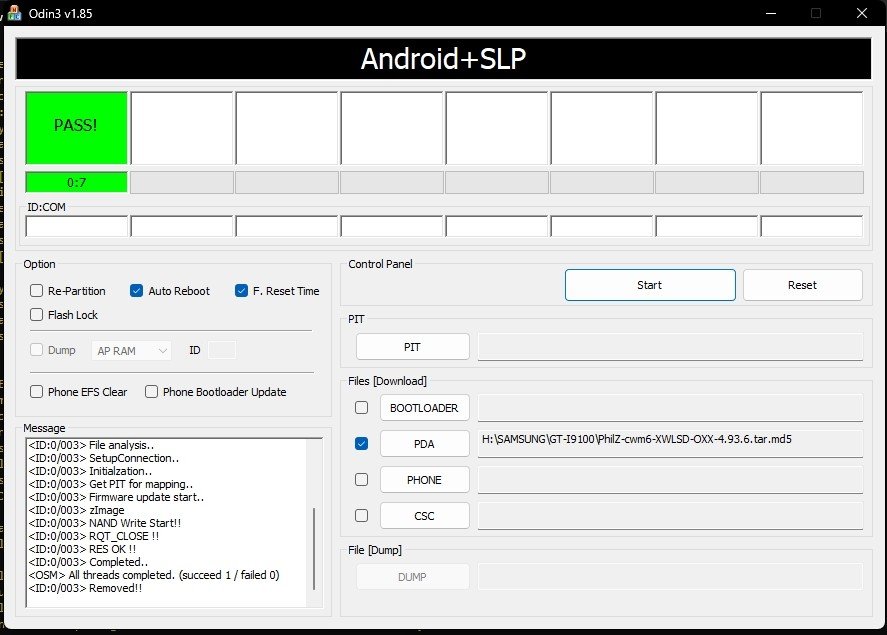Enable Phone Bootloader Update checkbox
887x635 pixels.
point(152,392)
